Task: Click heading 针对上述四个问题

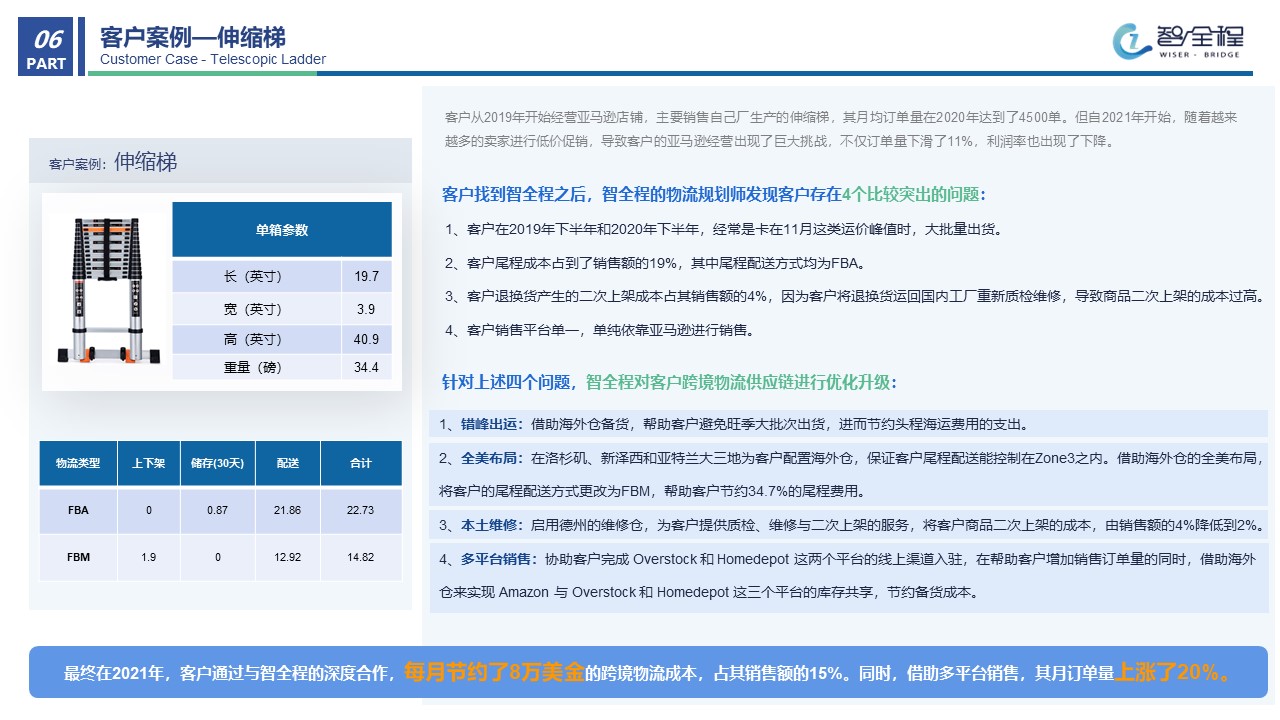Action: click(x=669, y=382)
